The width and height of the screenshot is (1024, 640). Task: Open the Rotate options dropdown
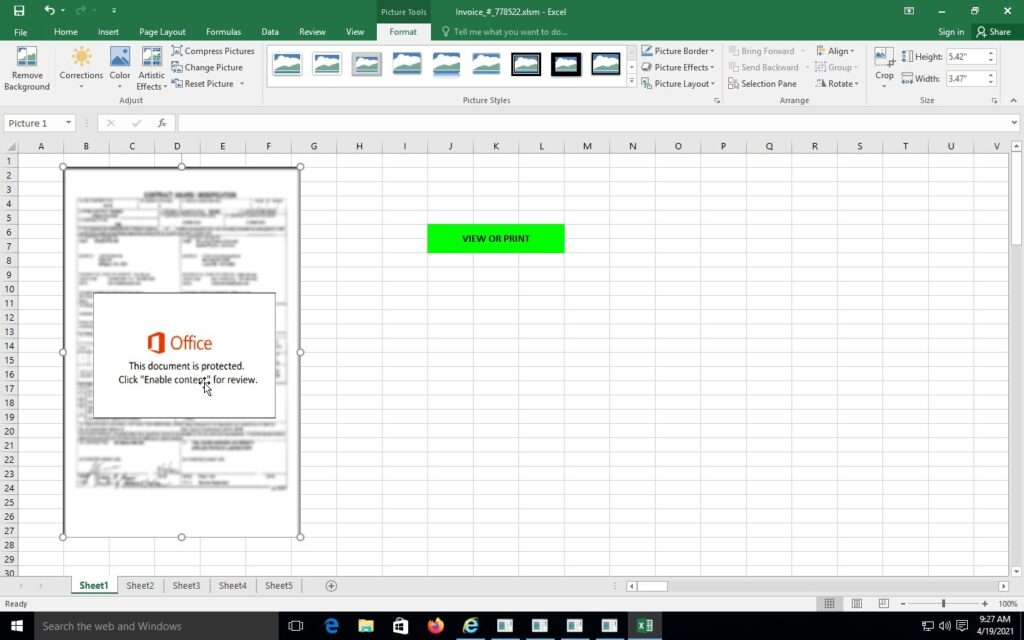click(837, 83)
